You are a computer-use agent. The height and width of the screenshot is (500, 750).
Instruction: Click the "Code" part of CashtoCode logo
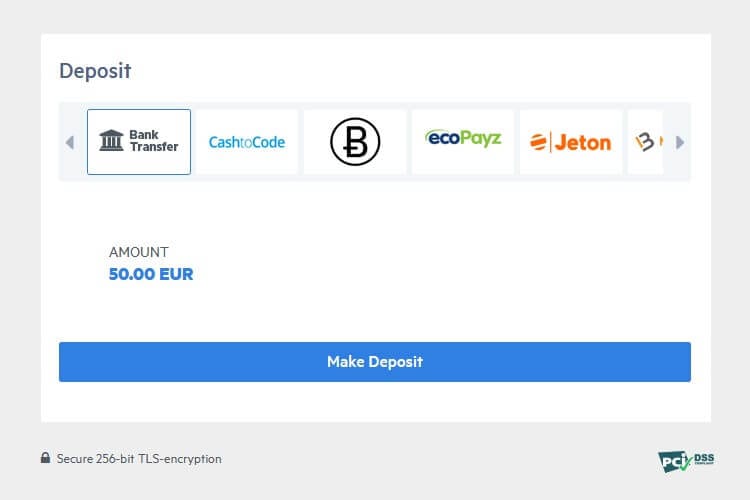pos(267,142)
